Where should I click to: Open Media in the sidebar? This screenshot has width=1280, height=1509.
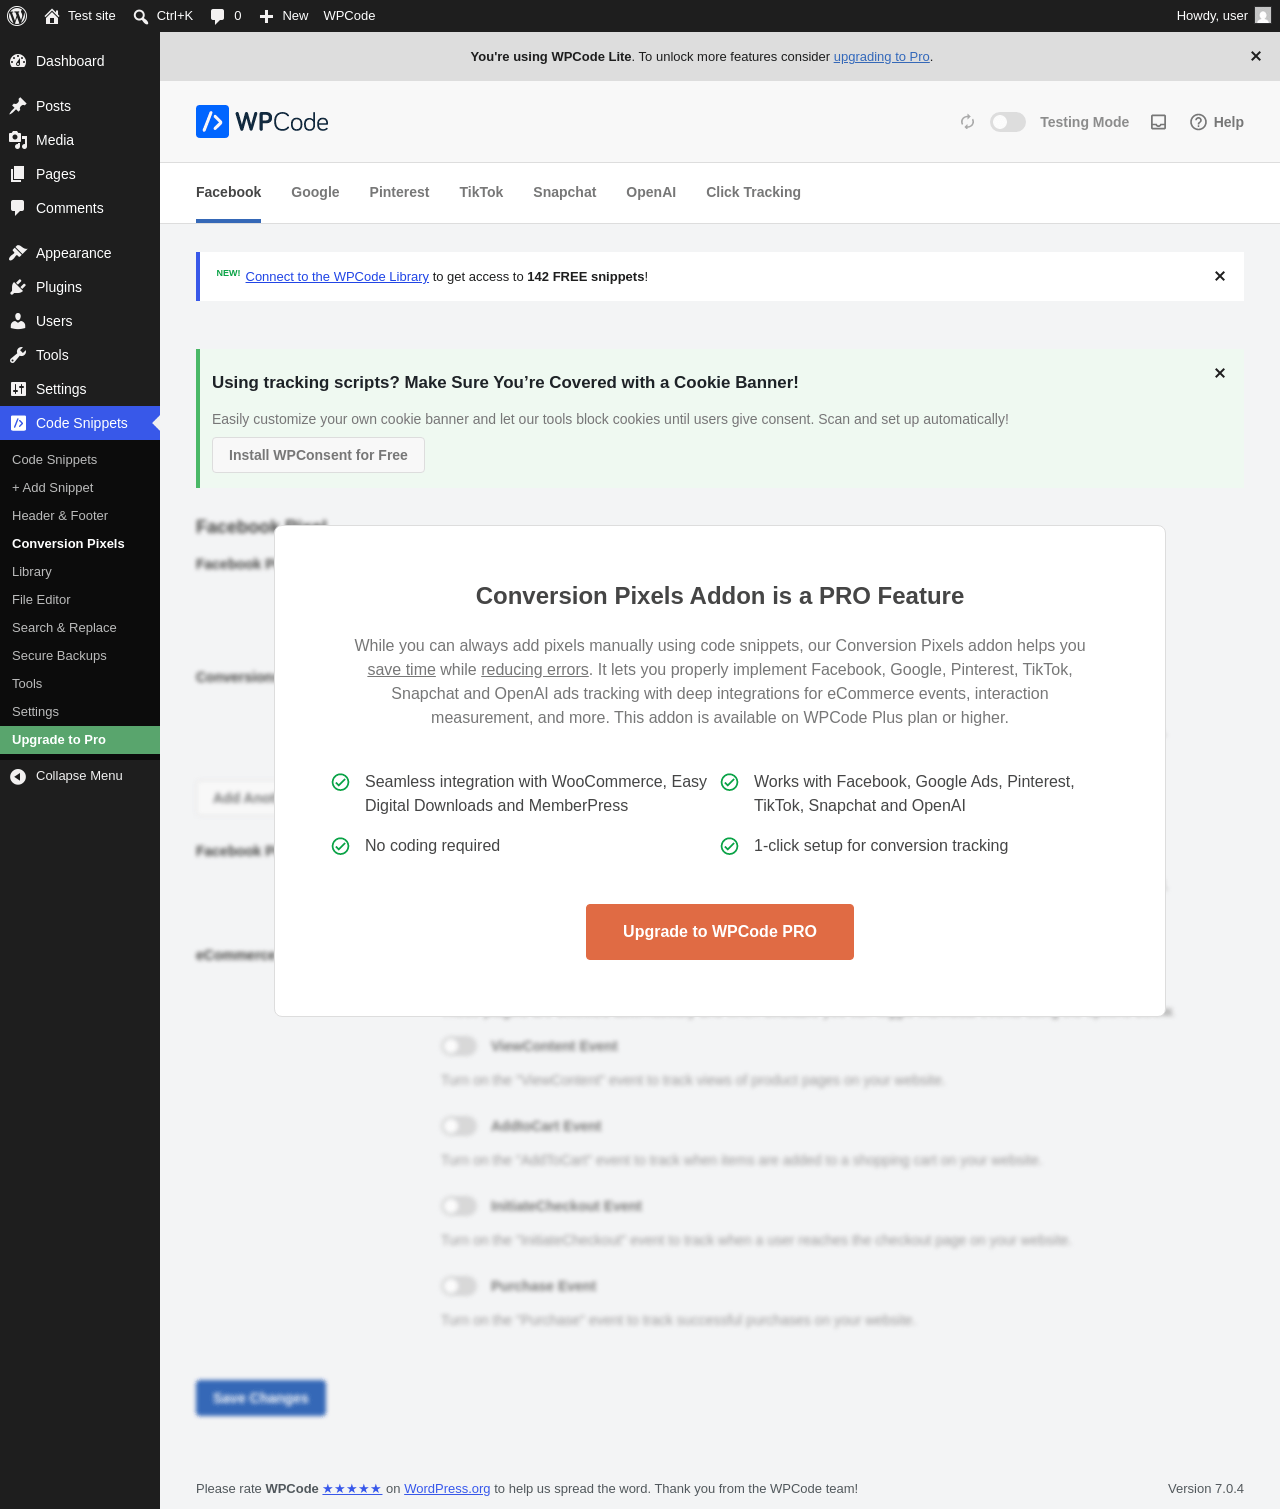tap(80, 140)
